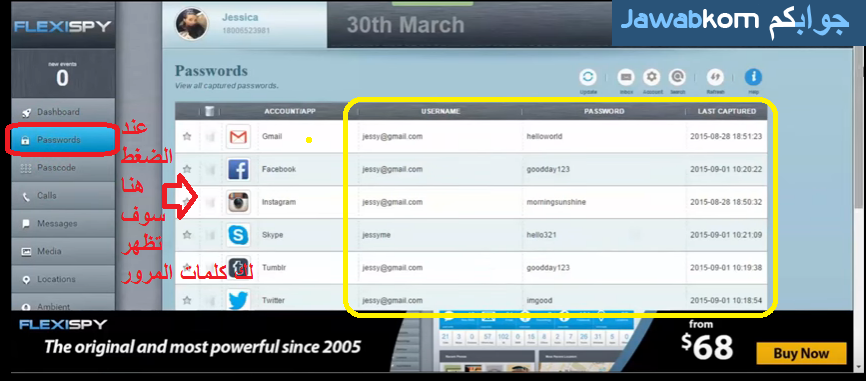Image resolution: width=866 pixels, height=381 pixels.
Task: Click the Gmail app icon
Action: tap(238, 136)
